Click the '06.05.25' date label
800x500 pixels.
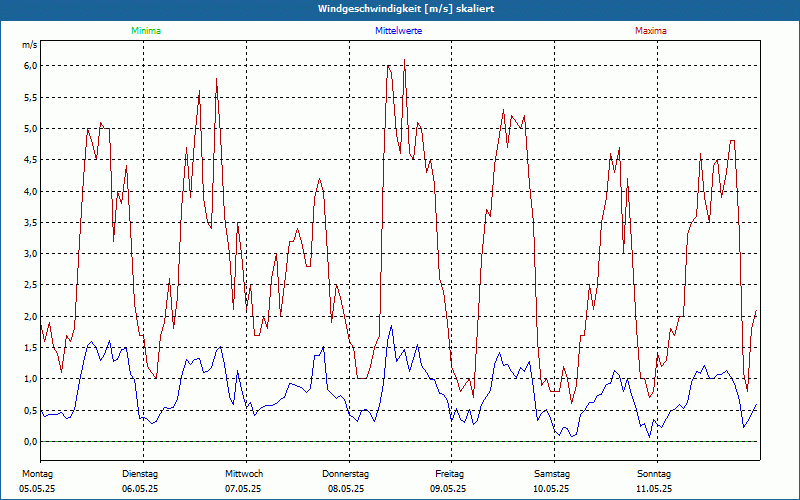coord(140,489)
